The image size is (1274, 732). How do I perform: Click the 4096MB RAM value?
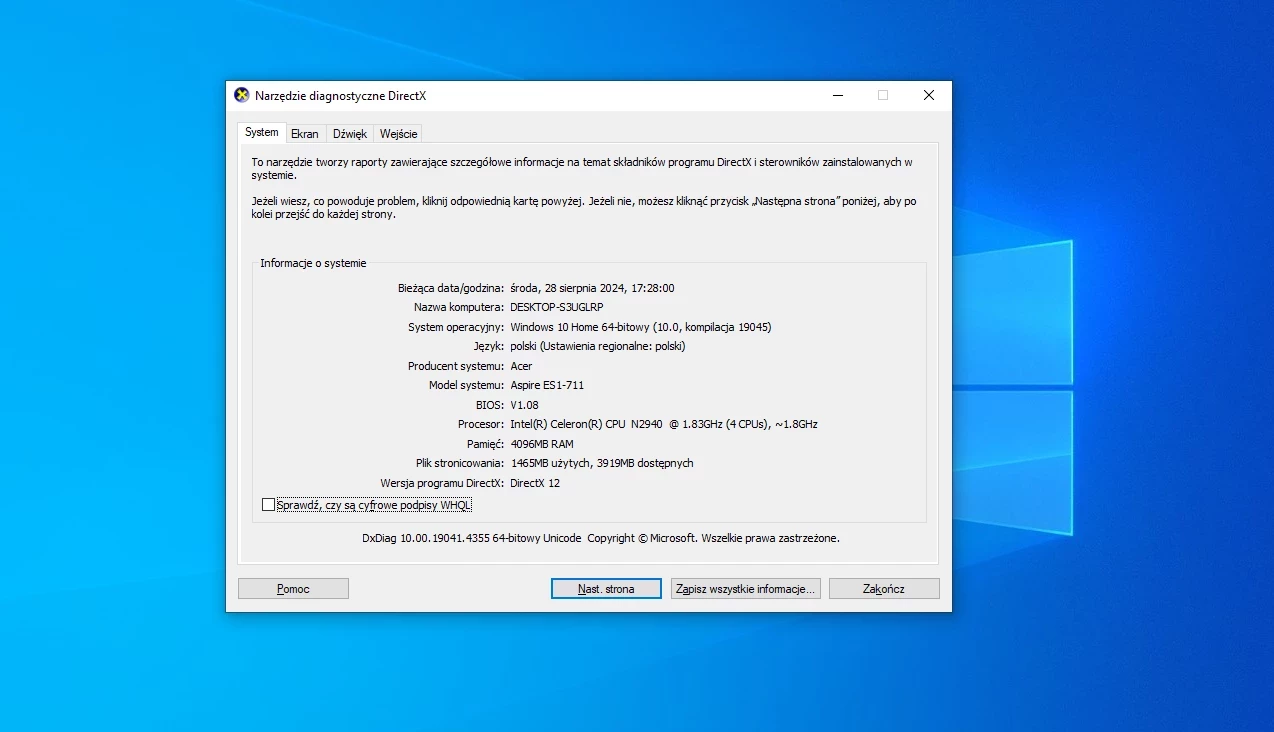tap(542, 444)
